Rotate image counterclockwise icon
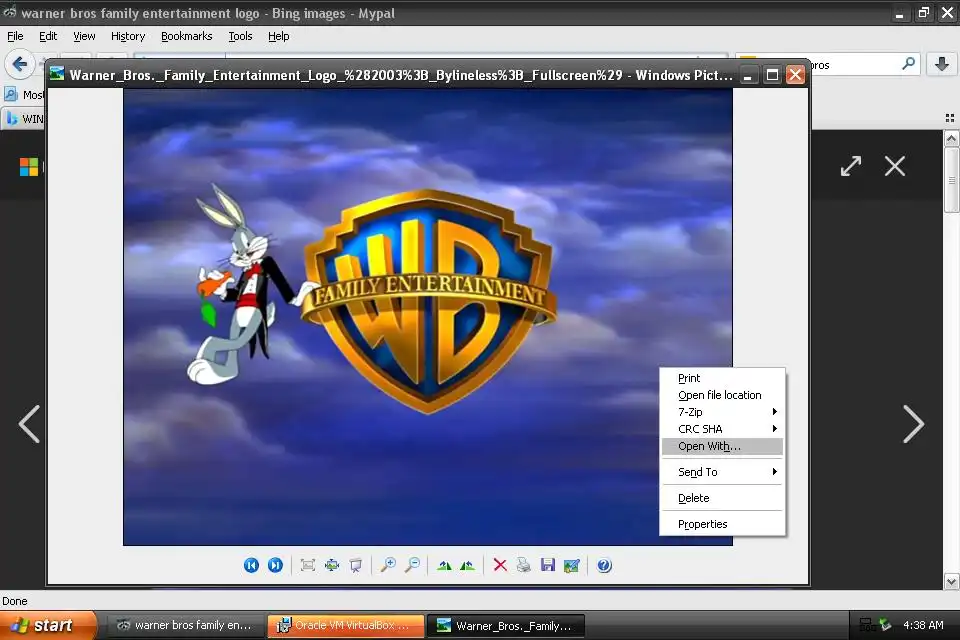 pos(468,565)
